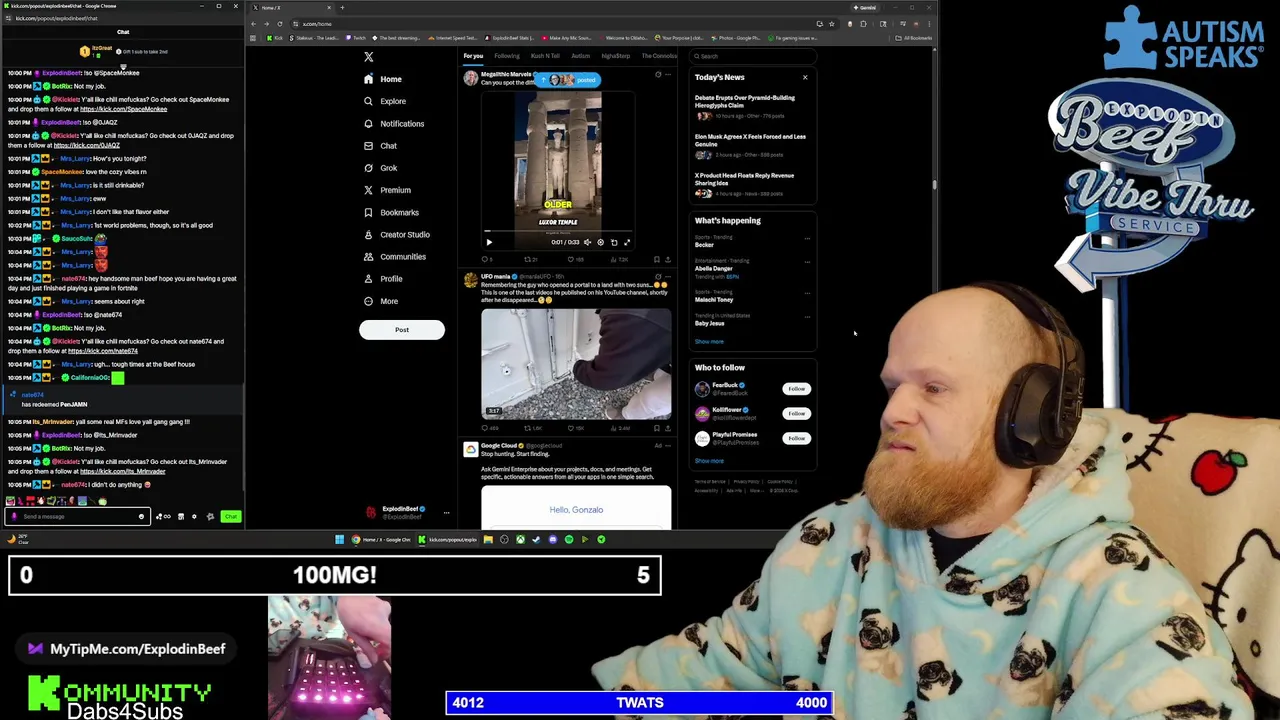Open Profile in X sidebar
Screen dimensions: 1280x720
(x=383, y=279)
